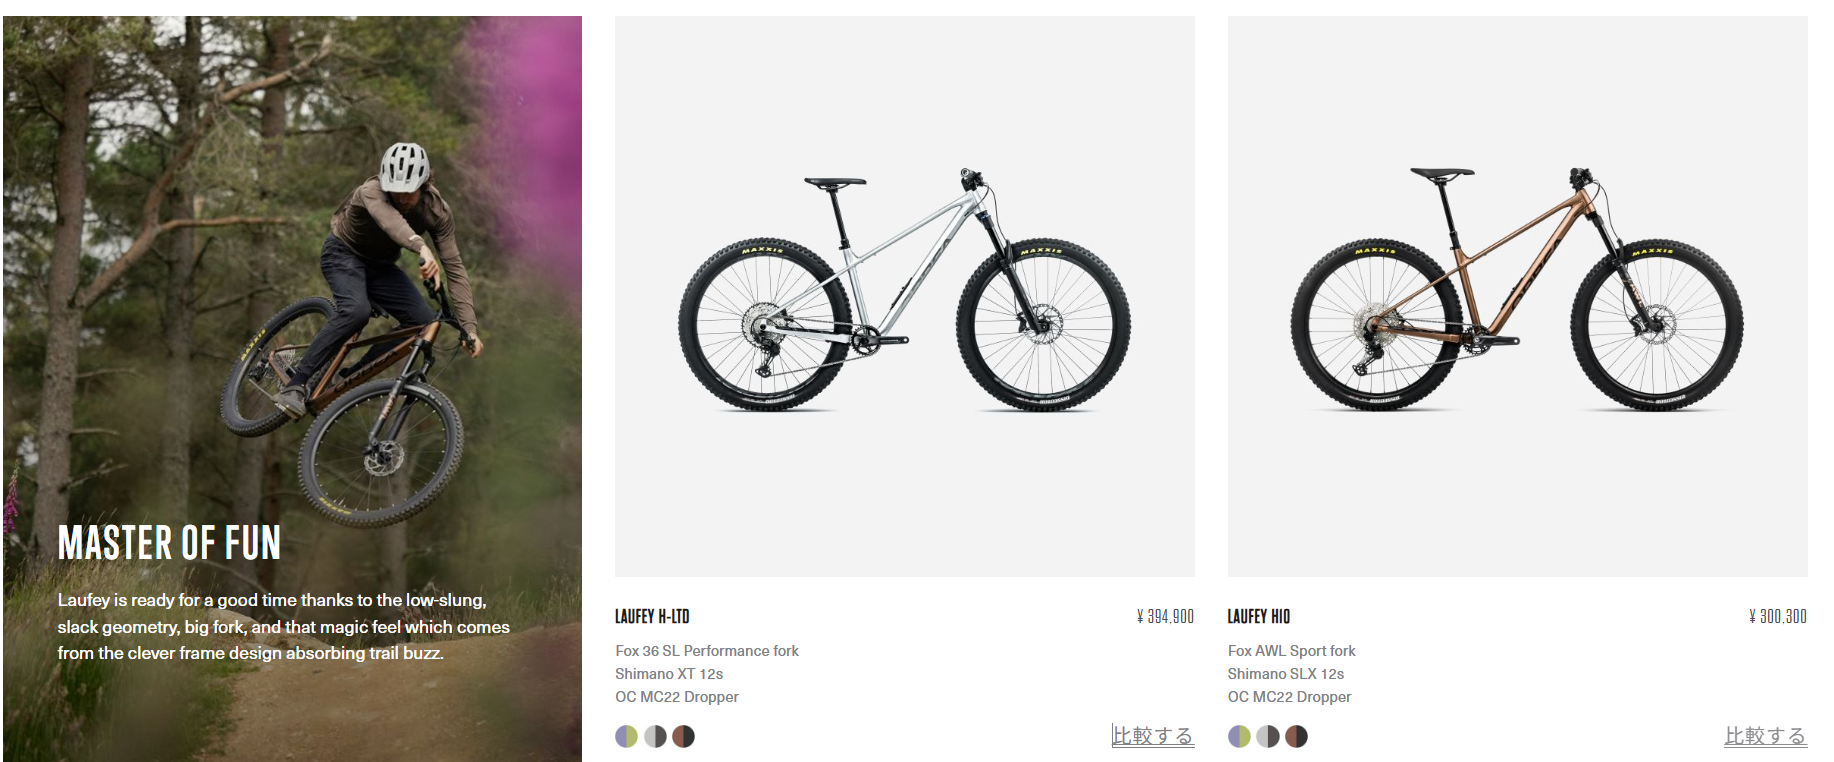Open the bronze Laufey H10 bike image
Viewport: 1834px width, 762px height.
[1517, 296]
